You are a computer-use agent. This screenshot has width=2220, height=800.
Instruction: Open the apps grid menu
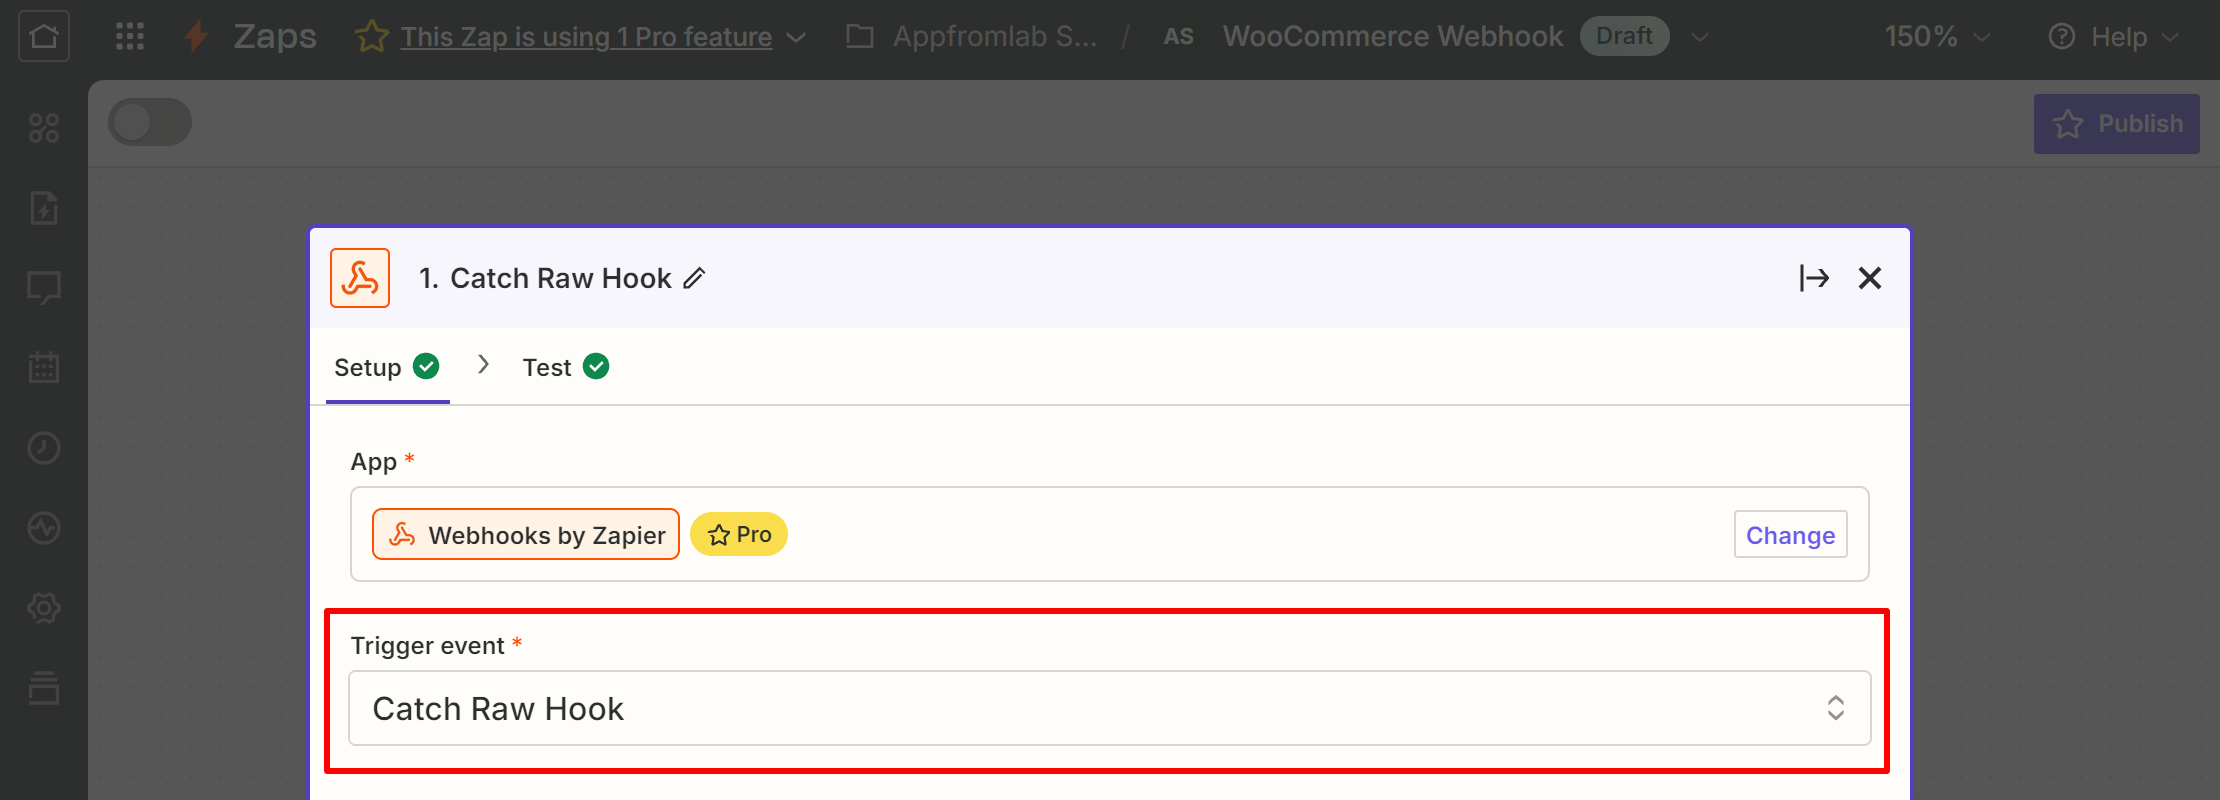click(130, 36)
